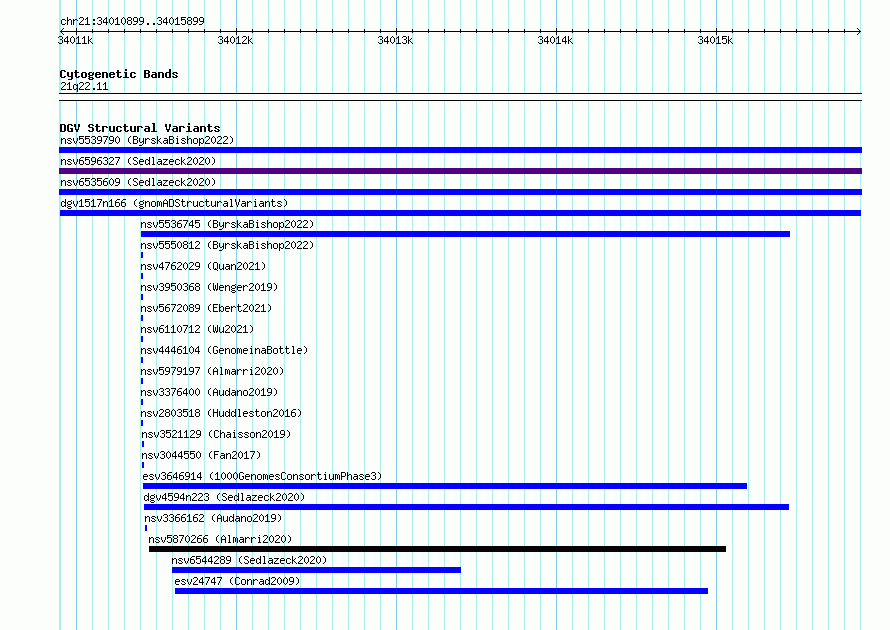Open the nsv4762029 (Quan2021) label
The height and width of the screenshot is (630, 890).
click(x=203, y=266)
